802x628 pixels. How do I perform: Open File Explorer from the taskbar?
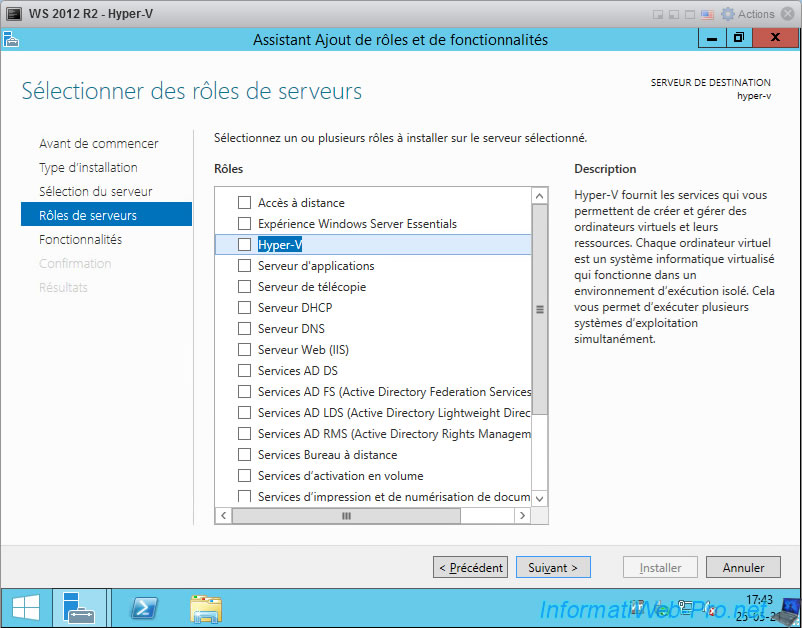206,608
